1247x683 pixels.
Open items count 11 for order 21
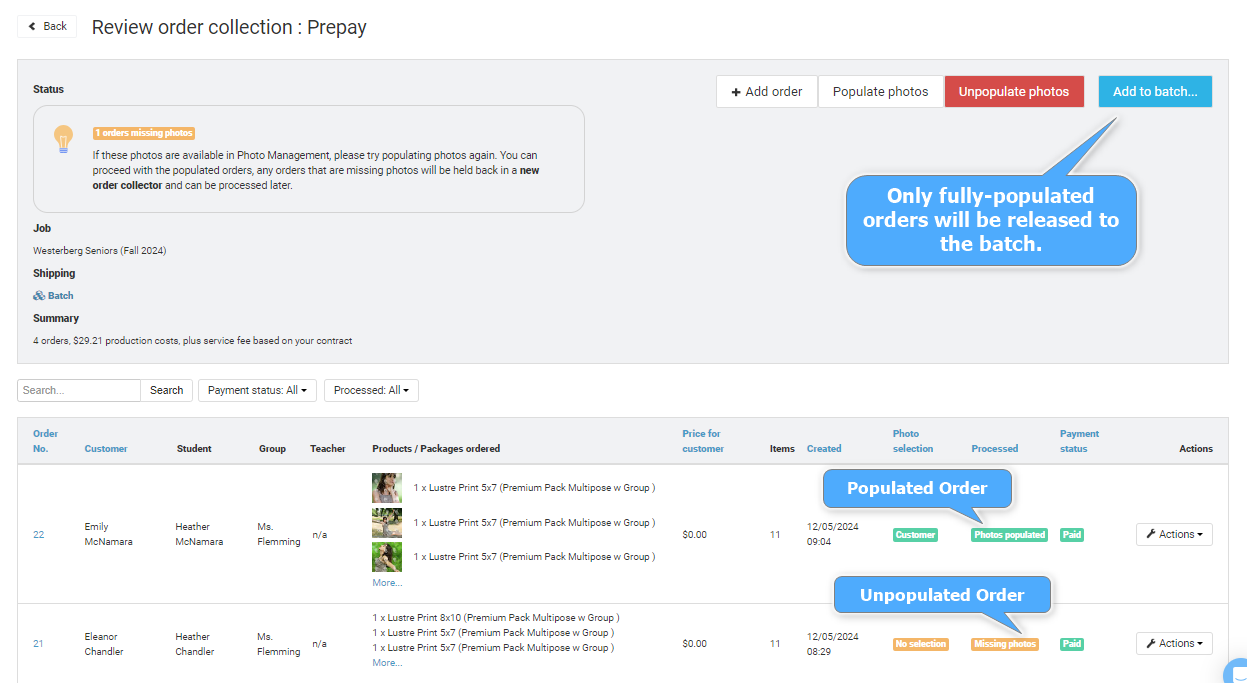(775, 644)
